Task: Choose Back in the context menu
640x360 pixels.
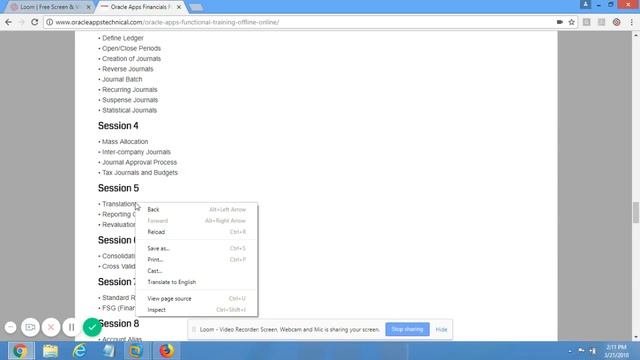Action: (196, 209)
